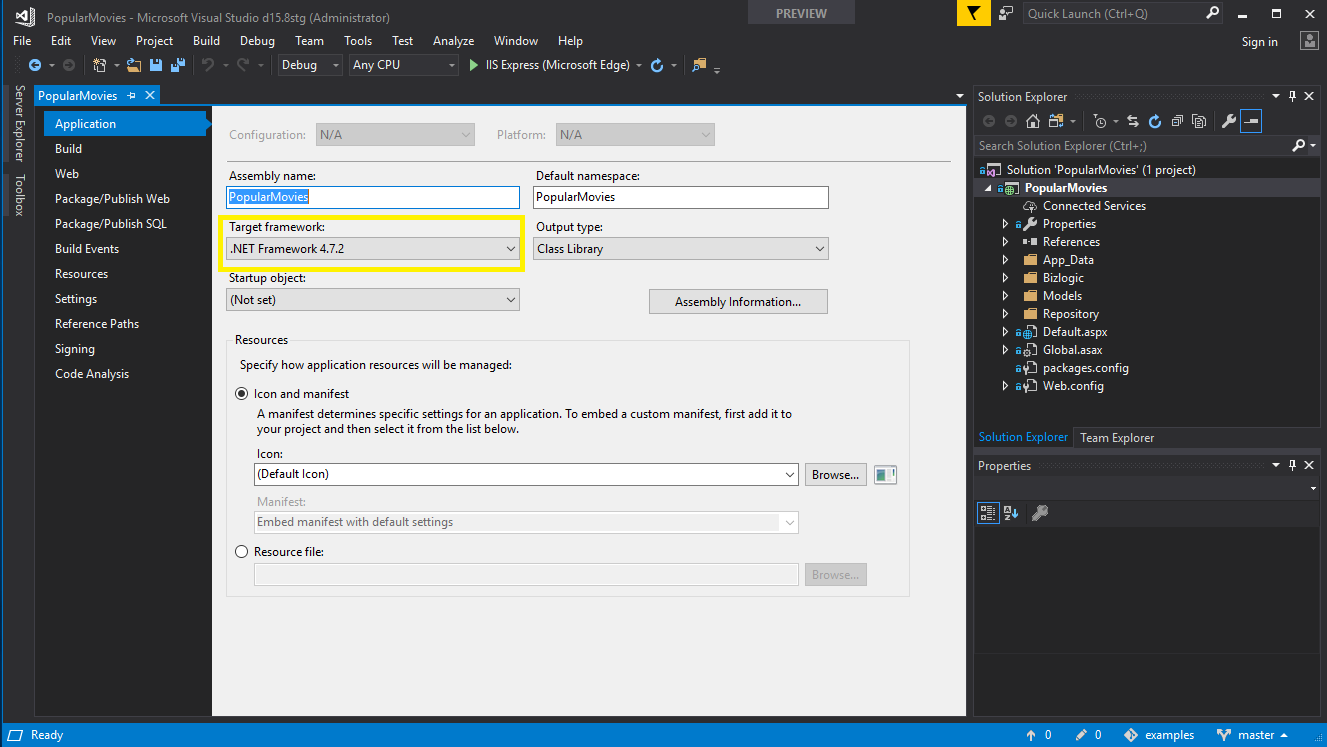Open Properties wrench icon in Solution Explorer
The width and height of the screenshot is (1327, 747).
1229,121
